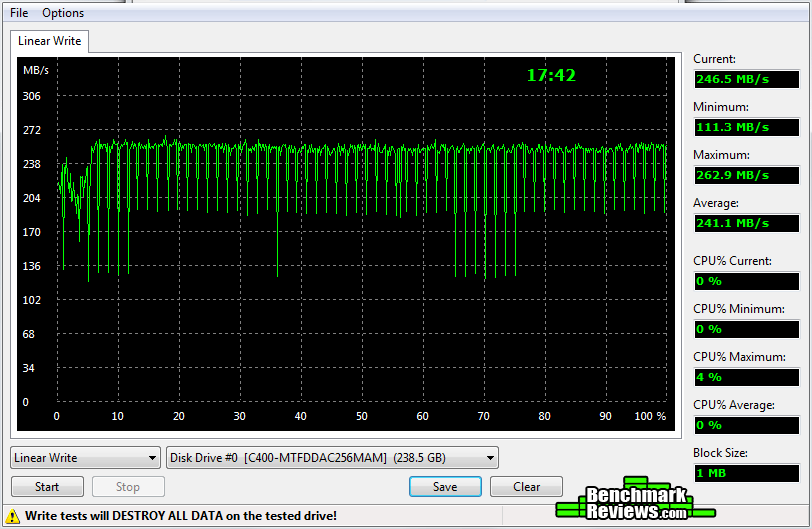Expand the Linear Write test type dropdown
812x529 pixels.
(85, 458)
